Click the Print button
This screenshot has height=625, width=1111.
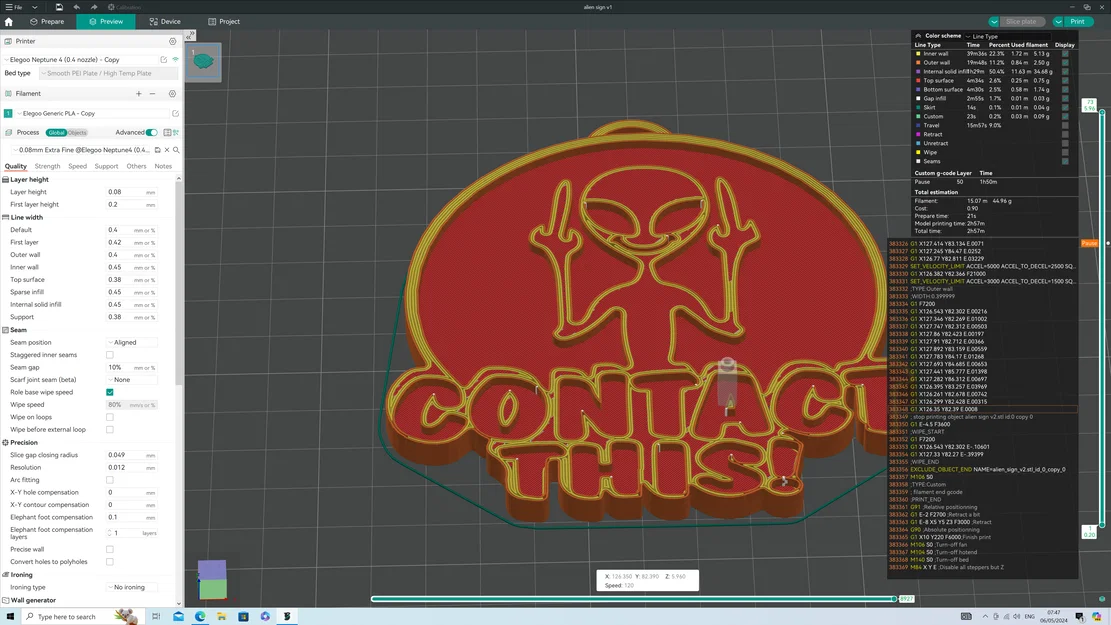1078,22
